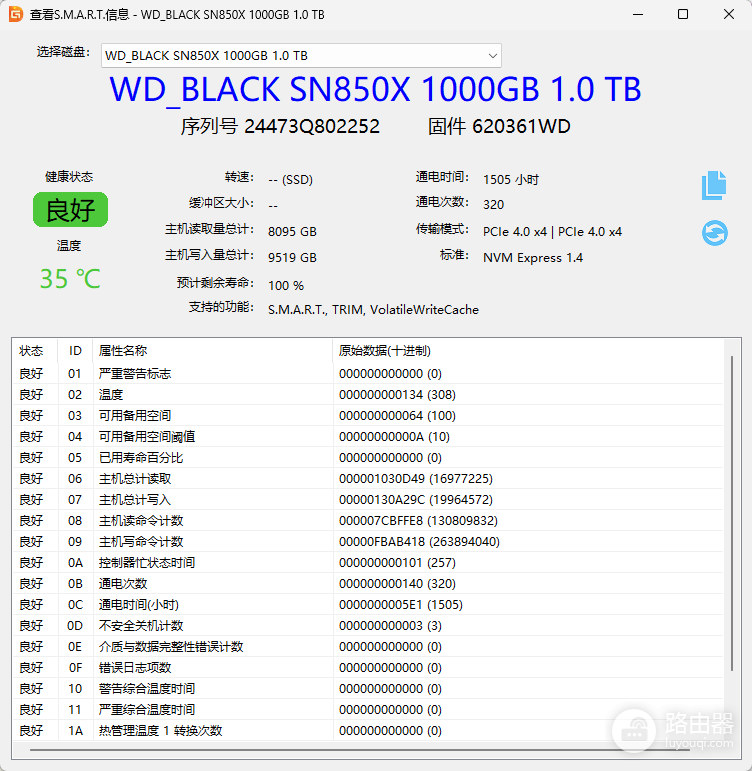
Task: Click the S.M.A.R.T., TRIM, VolatileWriteCache features text
Action: click(x=373, y=310)
